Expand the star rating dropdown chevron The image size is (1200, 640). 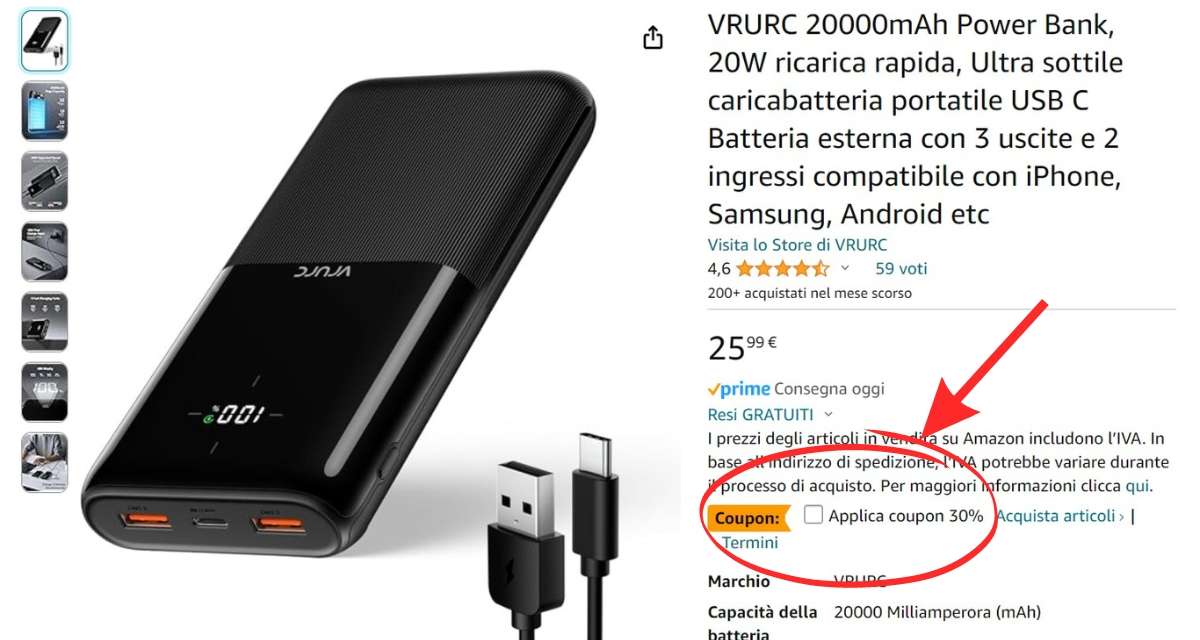(x=845, y=268)
